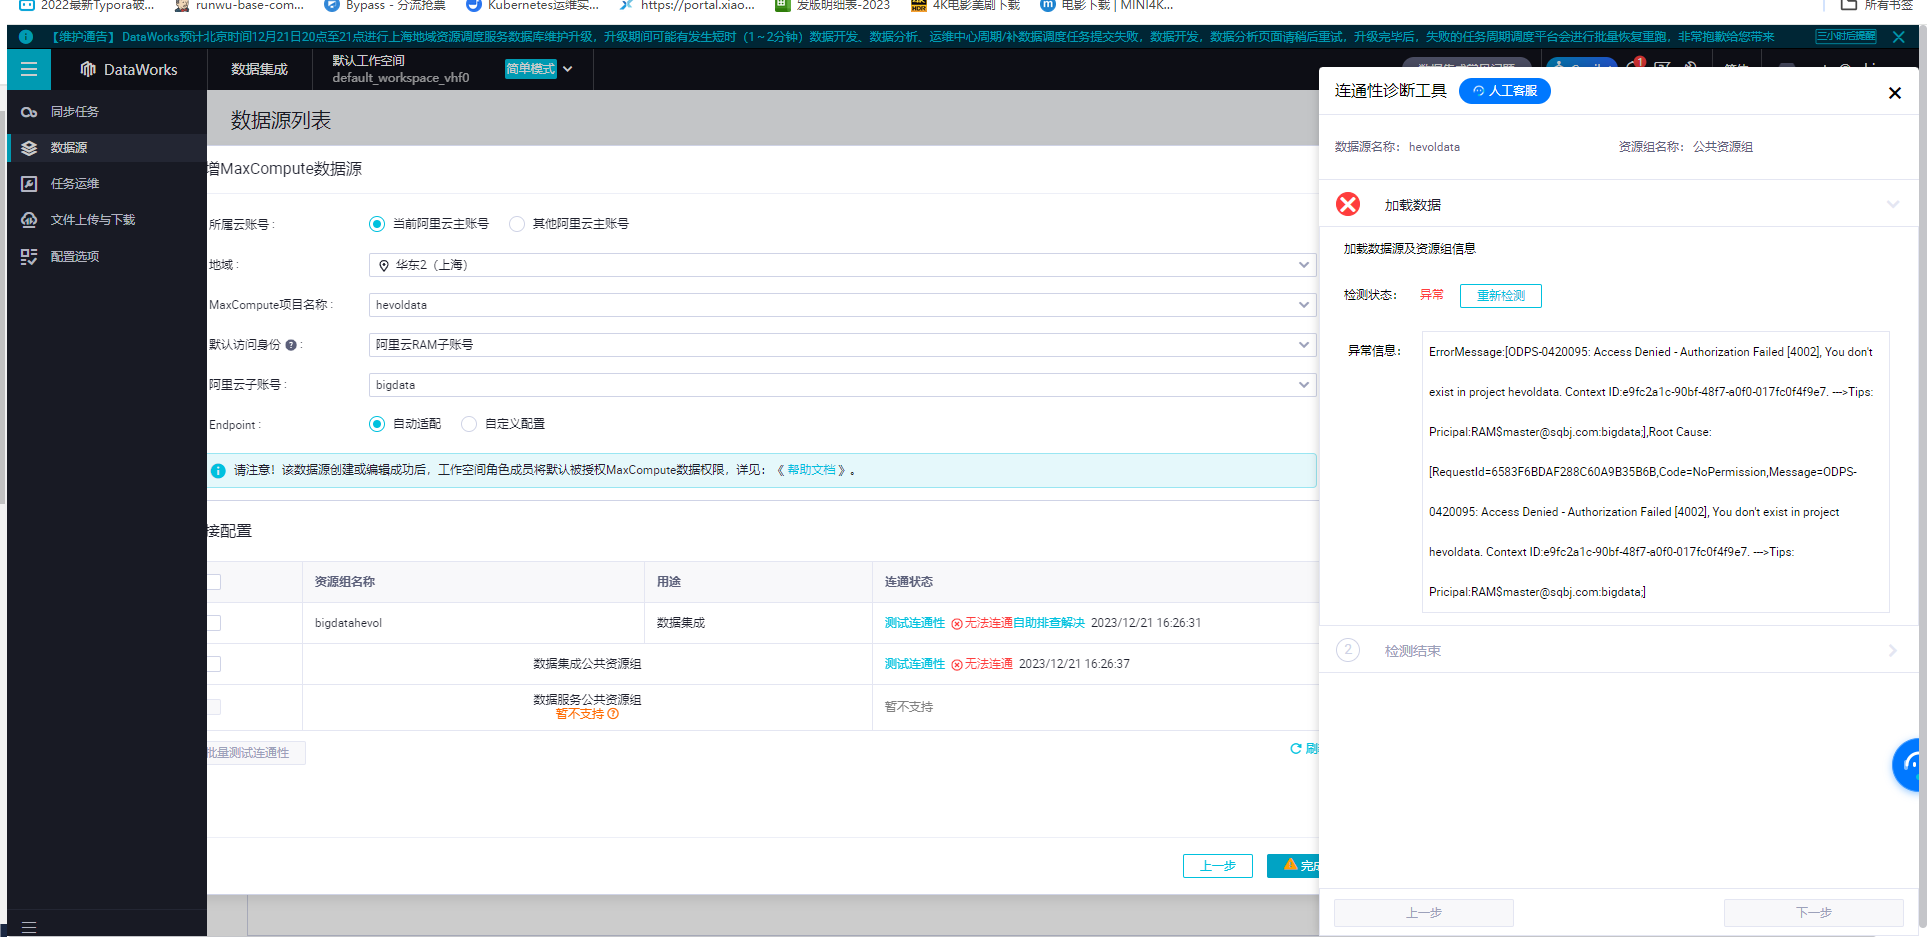This screenshot has height=937, width=1927.
Task: Check the bigdatahevol resource group row
Action: tap(214, 623)
